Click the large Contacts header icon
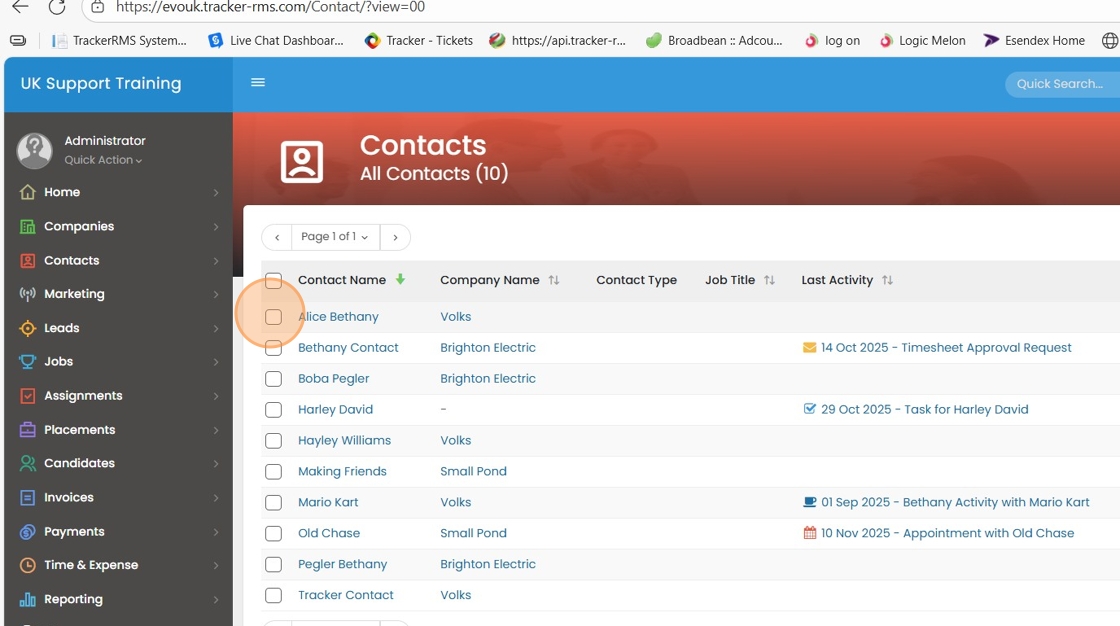The image size is (1120, 626). point(301,162)
